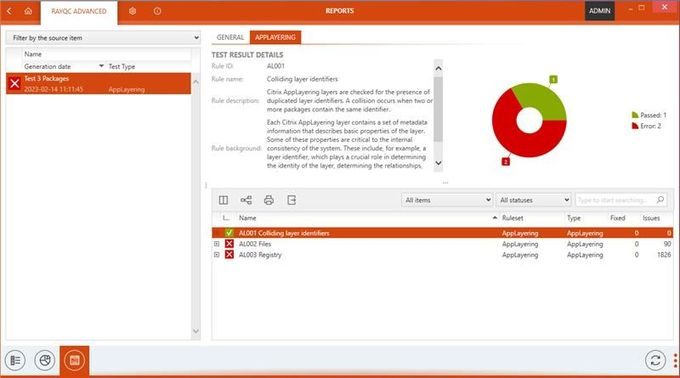Sort results by Type column
Screen dimensions: 680x378
click(x=574, y=218)
